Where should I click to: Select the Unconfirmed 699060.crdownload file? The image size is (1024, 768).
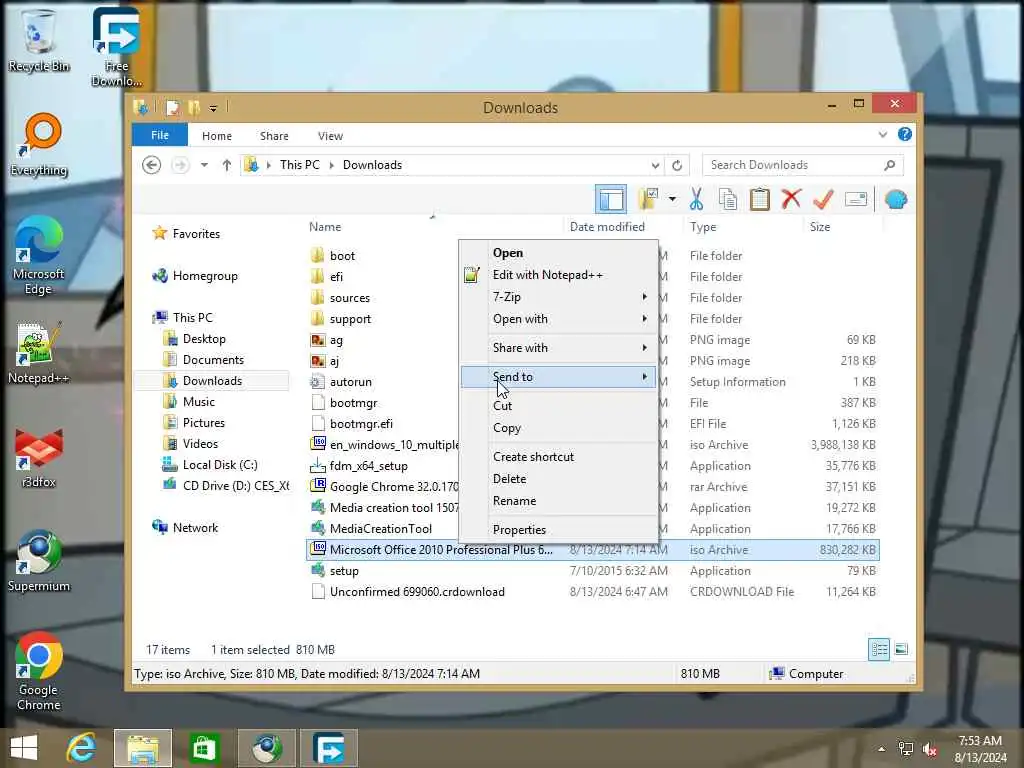(417, 592)
